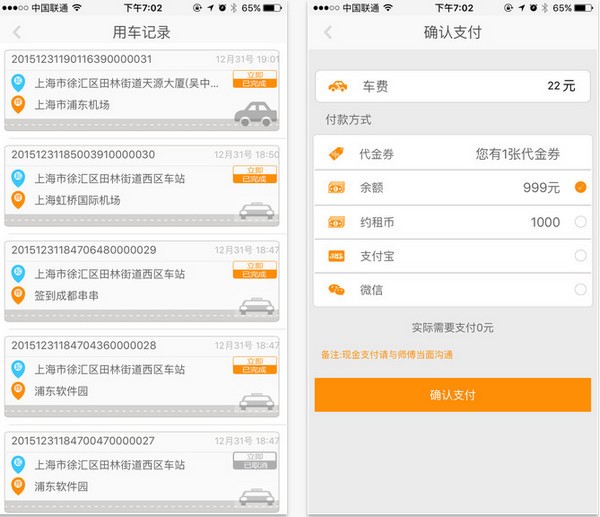Select 约租币 1000 radio button
This screenshot has height=517, width=600.
(x=580, y=222)
